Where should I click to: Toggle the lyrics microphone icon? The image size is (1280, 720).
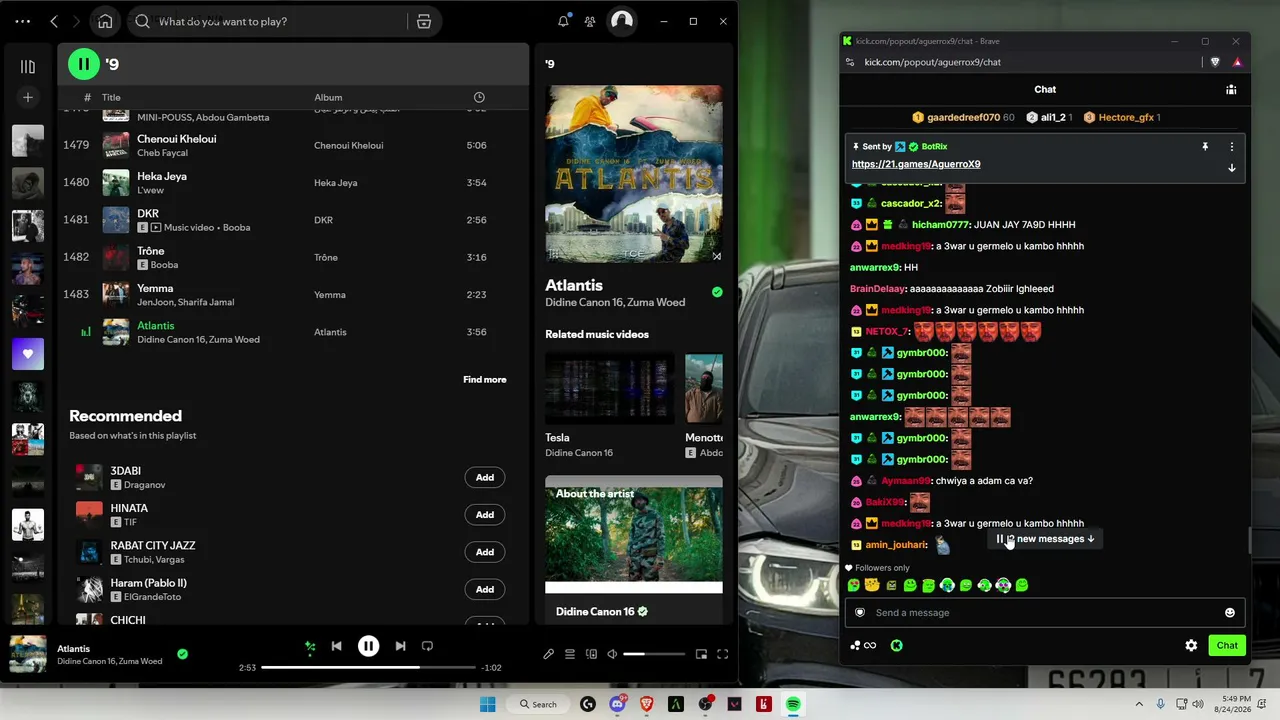coord(549,654)
